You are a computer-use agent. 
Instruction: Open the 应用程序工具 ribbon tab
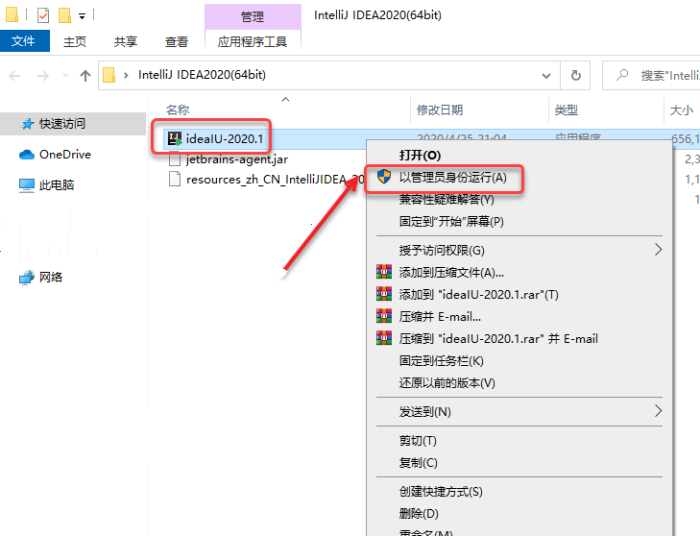click(252, 42)
